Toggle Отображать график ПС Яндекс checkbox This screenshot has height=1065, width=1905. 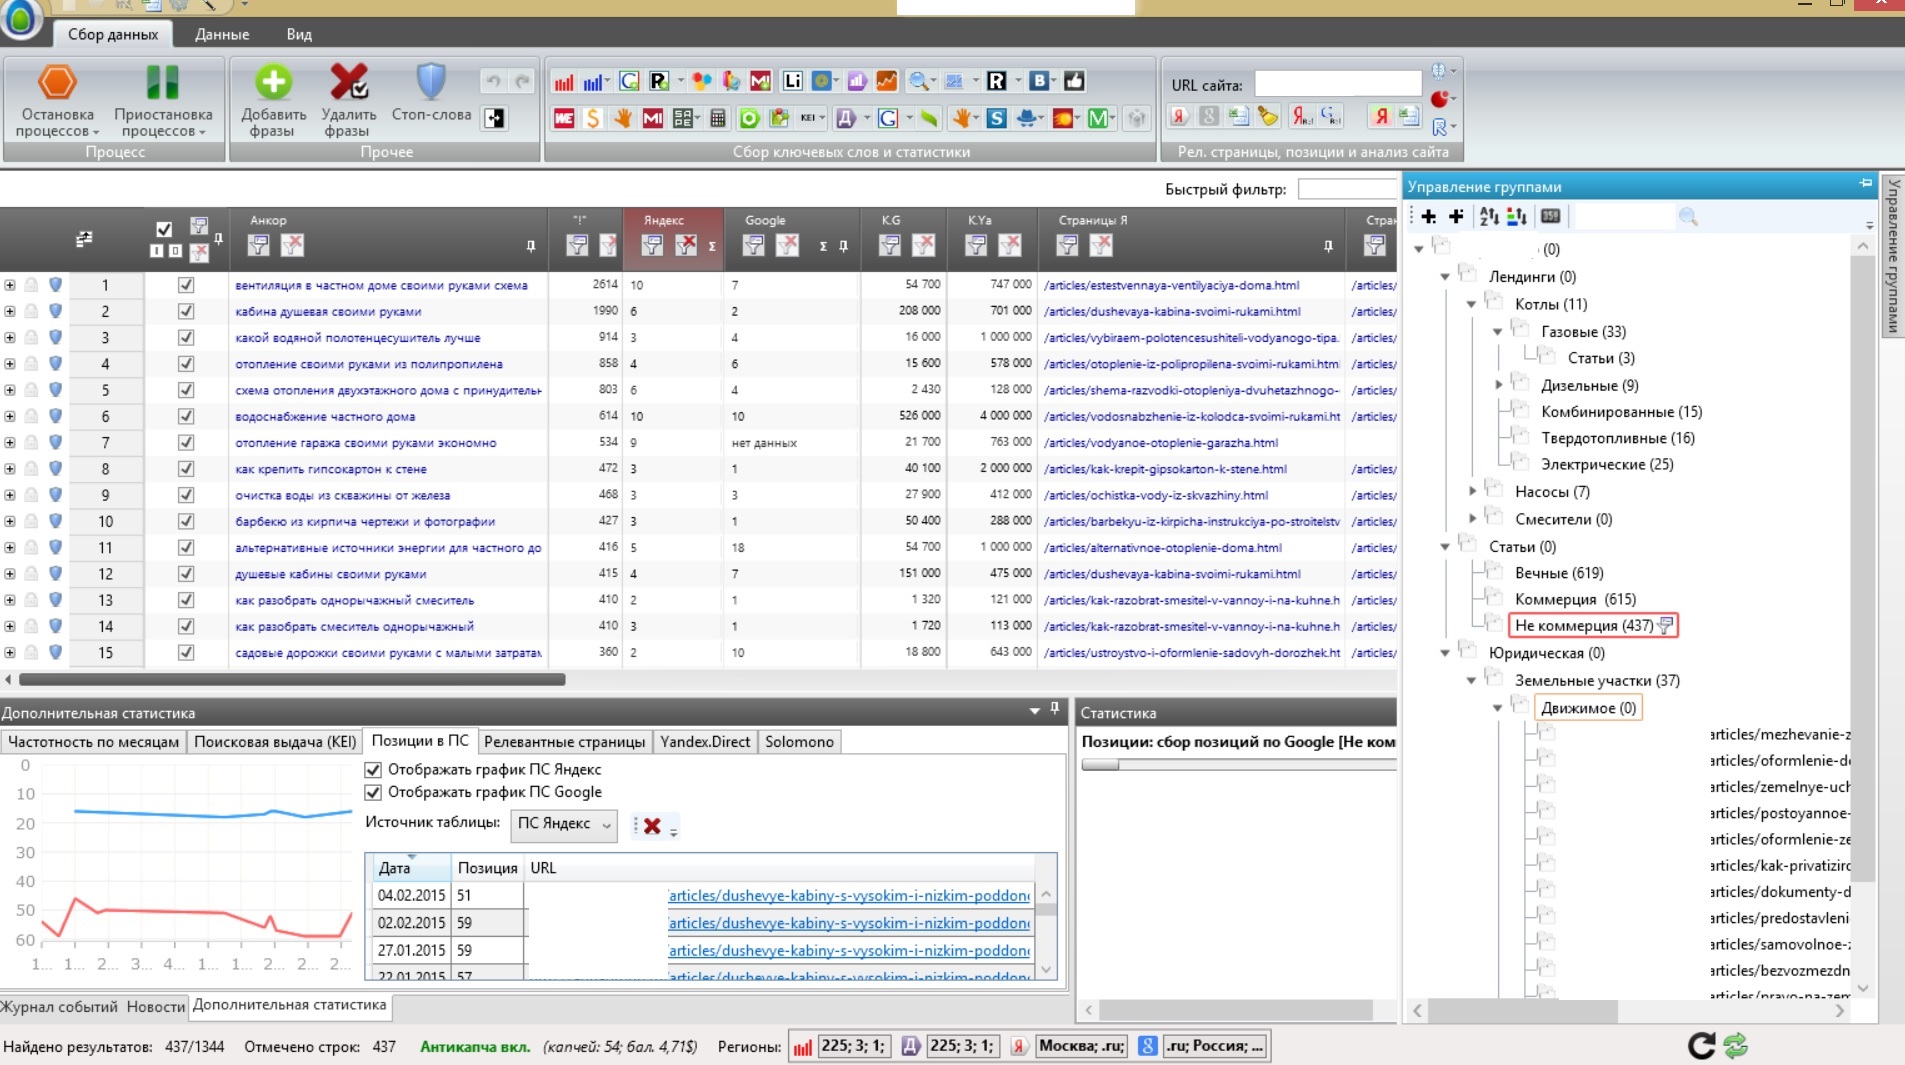pyautogui.click(x=373, y=770)
